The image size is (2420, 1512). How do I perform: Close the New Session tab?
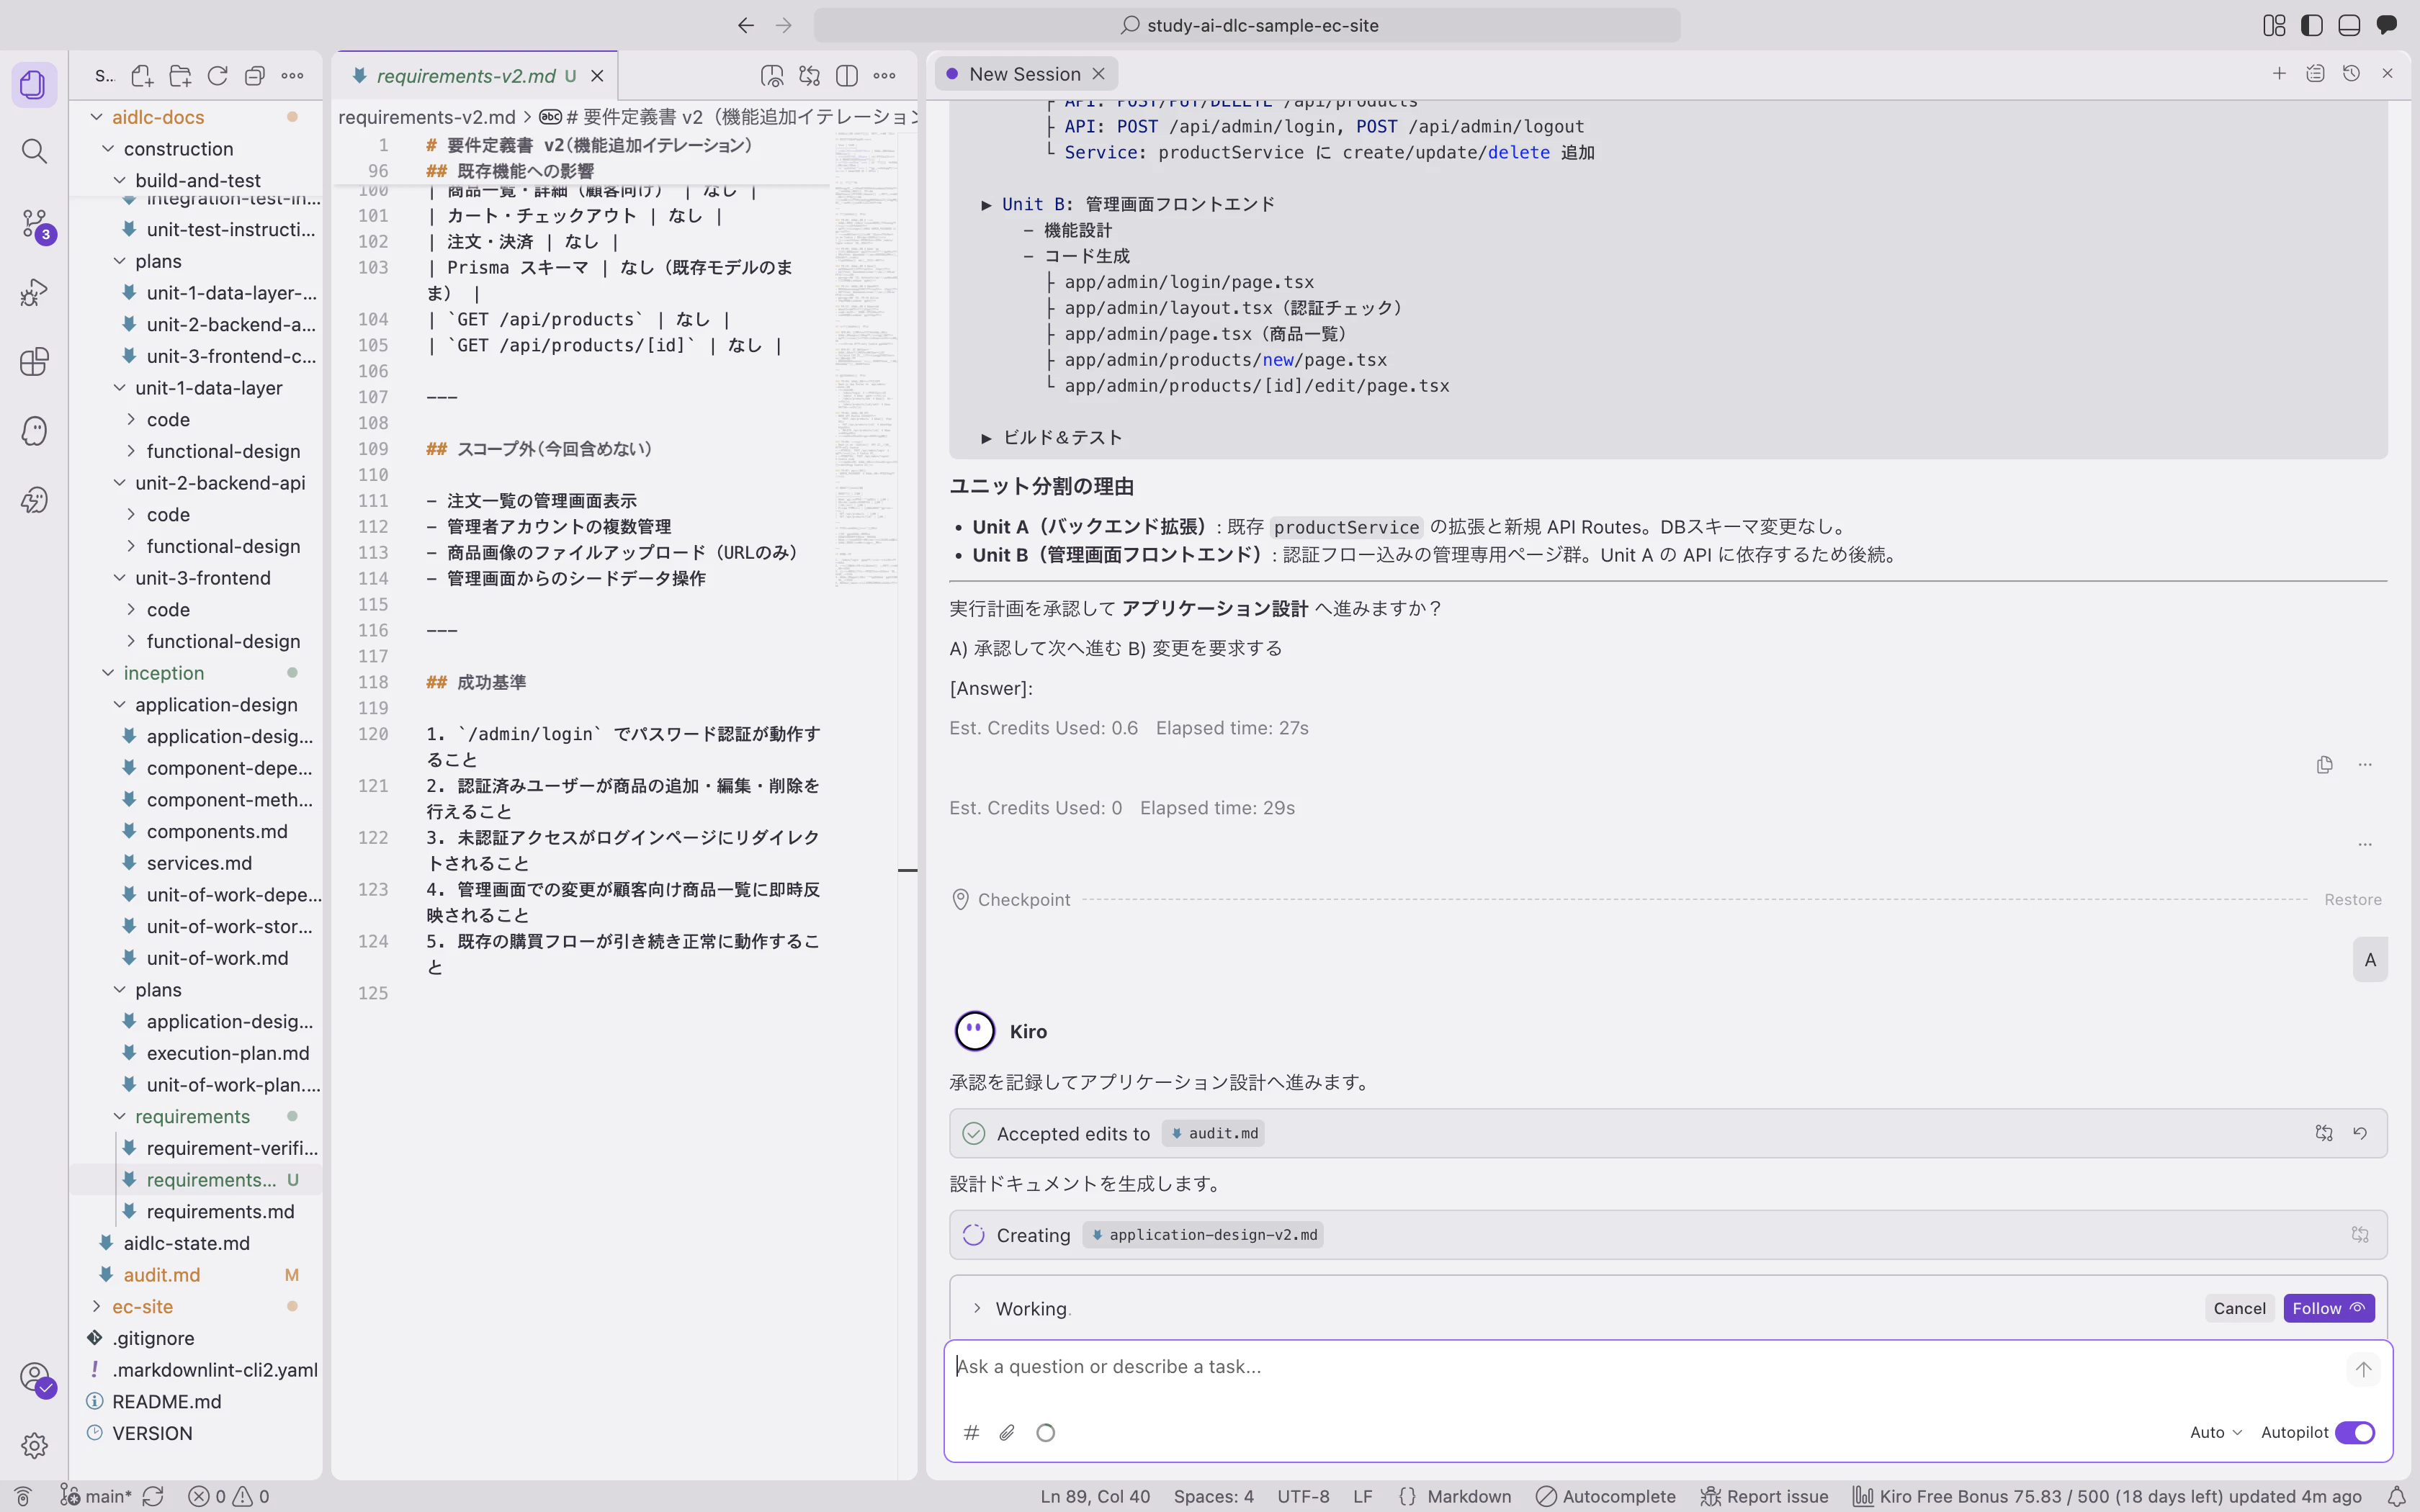(1098, 74)
